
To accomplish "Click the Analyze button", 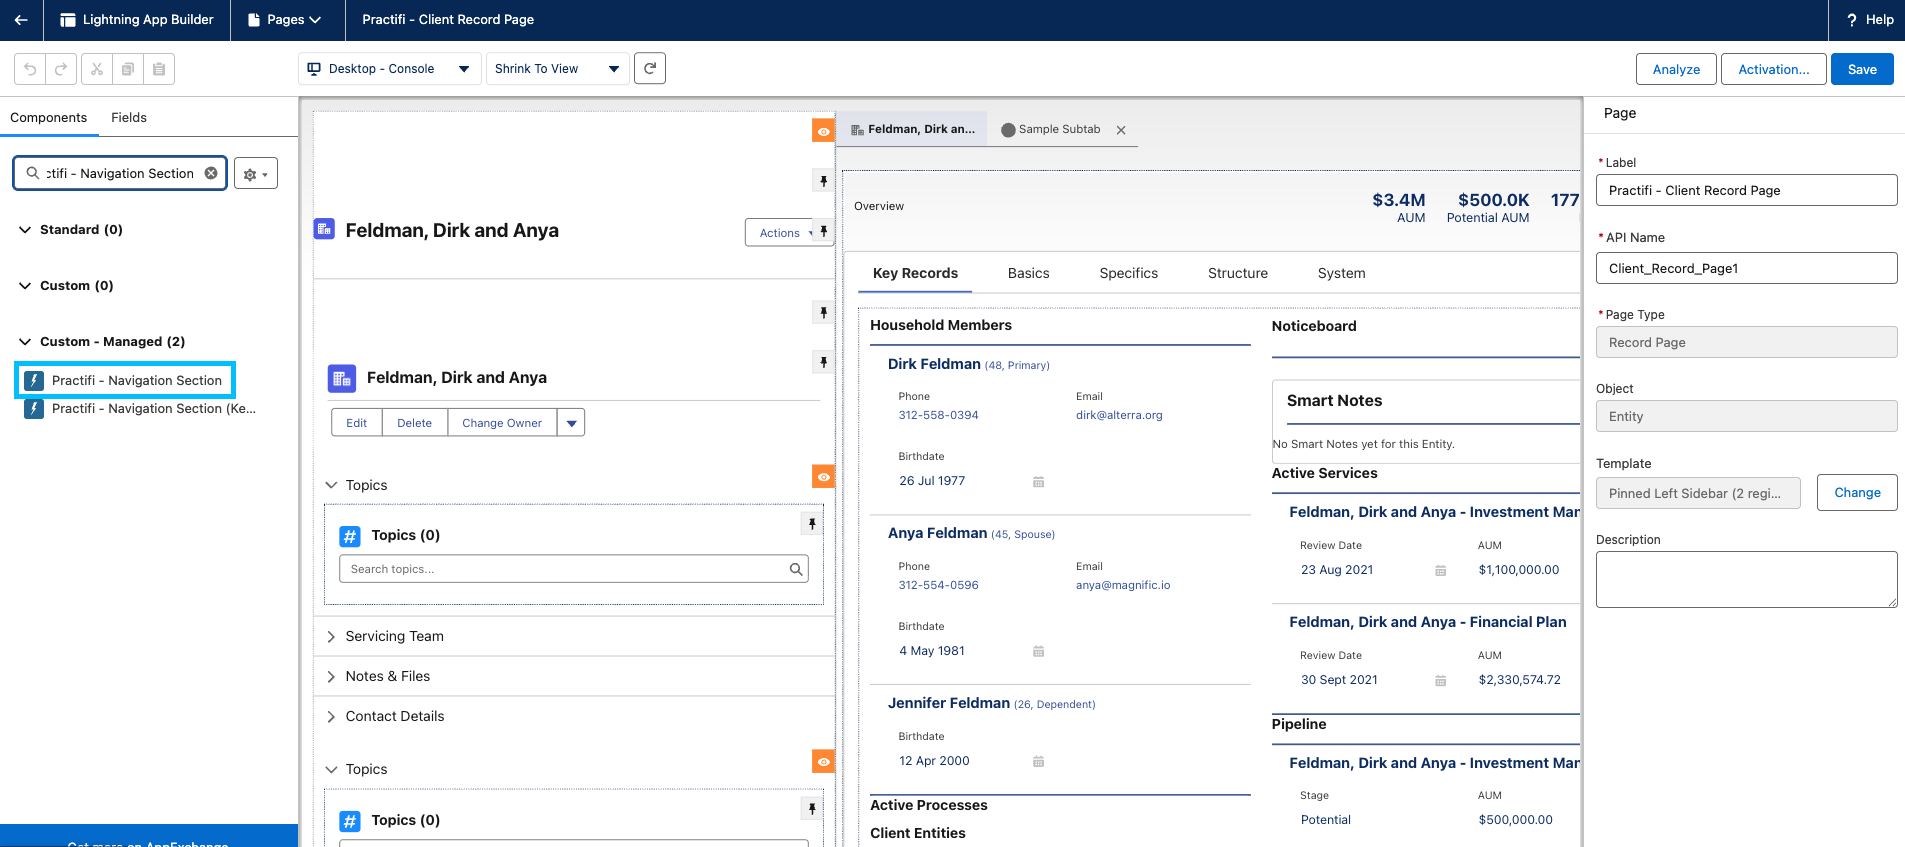I will pyautogui.click(x=1676, y=69).
